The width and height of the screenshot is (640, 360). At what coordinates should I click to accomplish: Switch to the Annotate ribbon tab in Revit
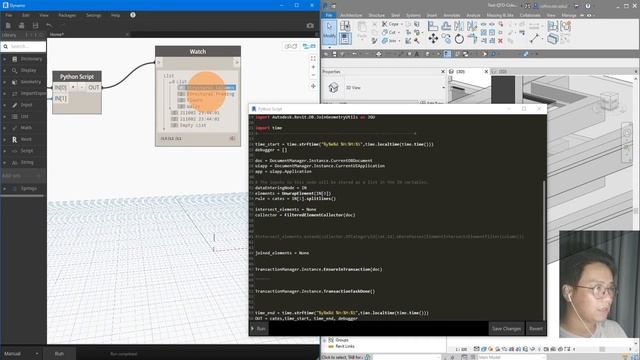(x=451, y=15)
